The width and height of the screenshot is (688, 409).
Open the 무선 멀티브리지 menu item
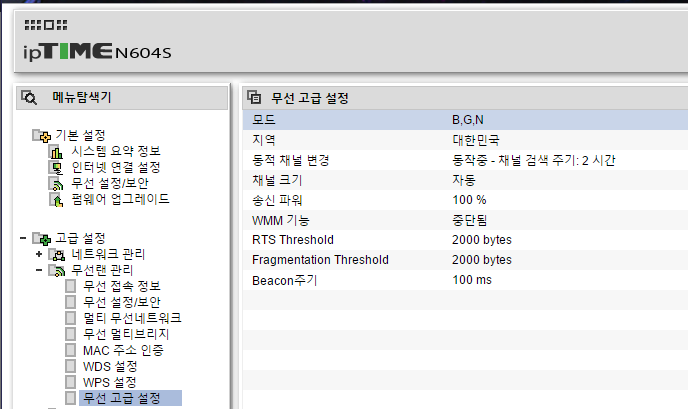126,334
